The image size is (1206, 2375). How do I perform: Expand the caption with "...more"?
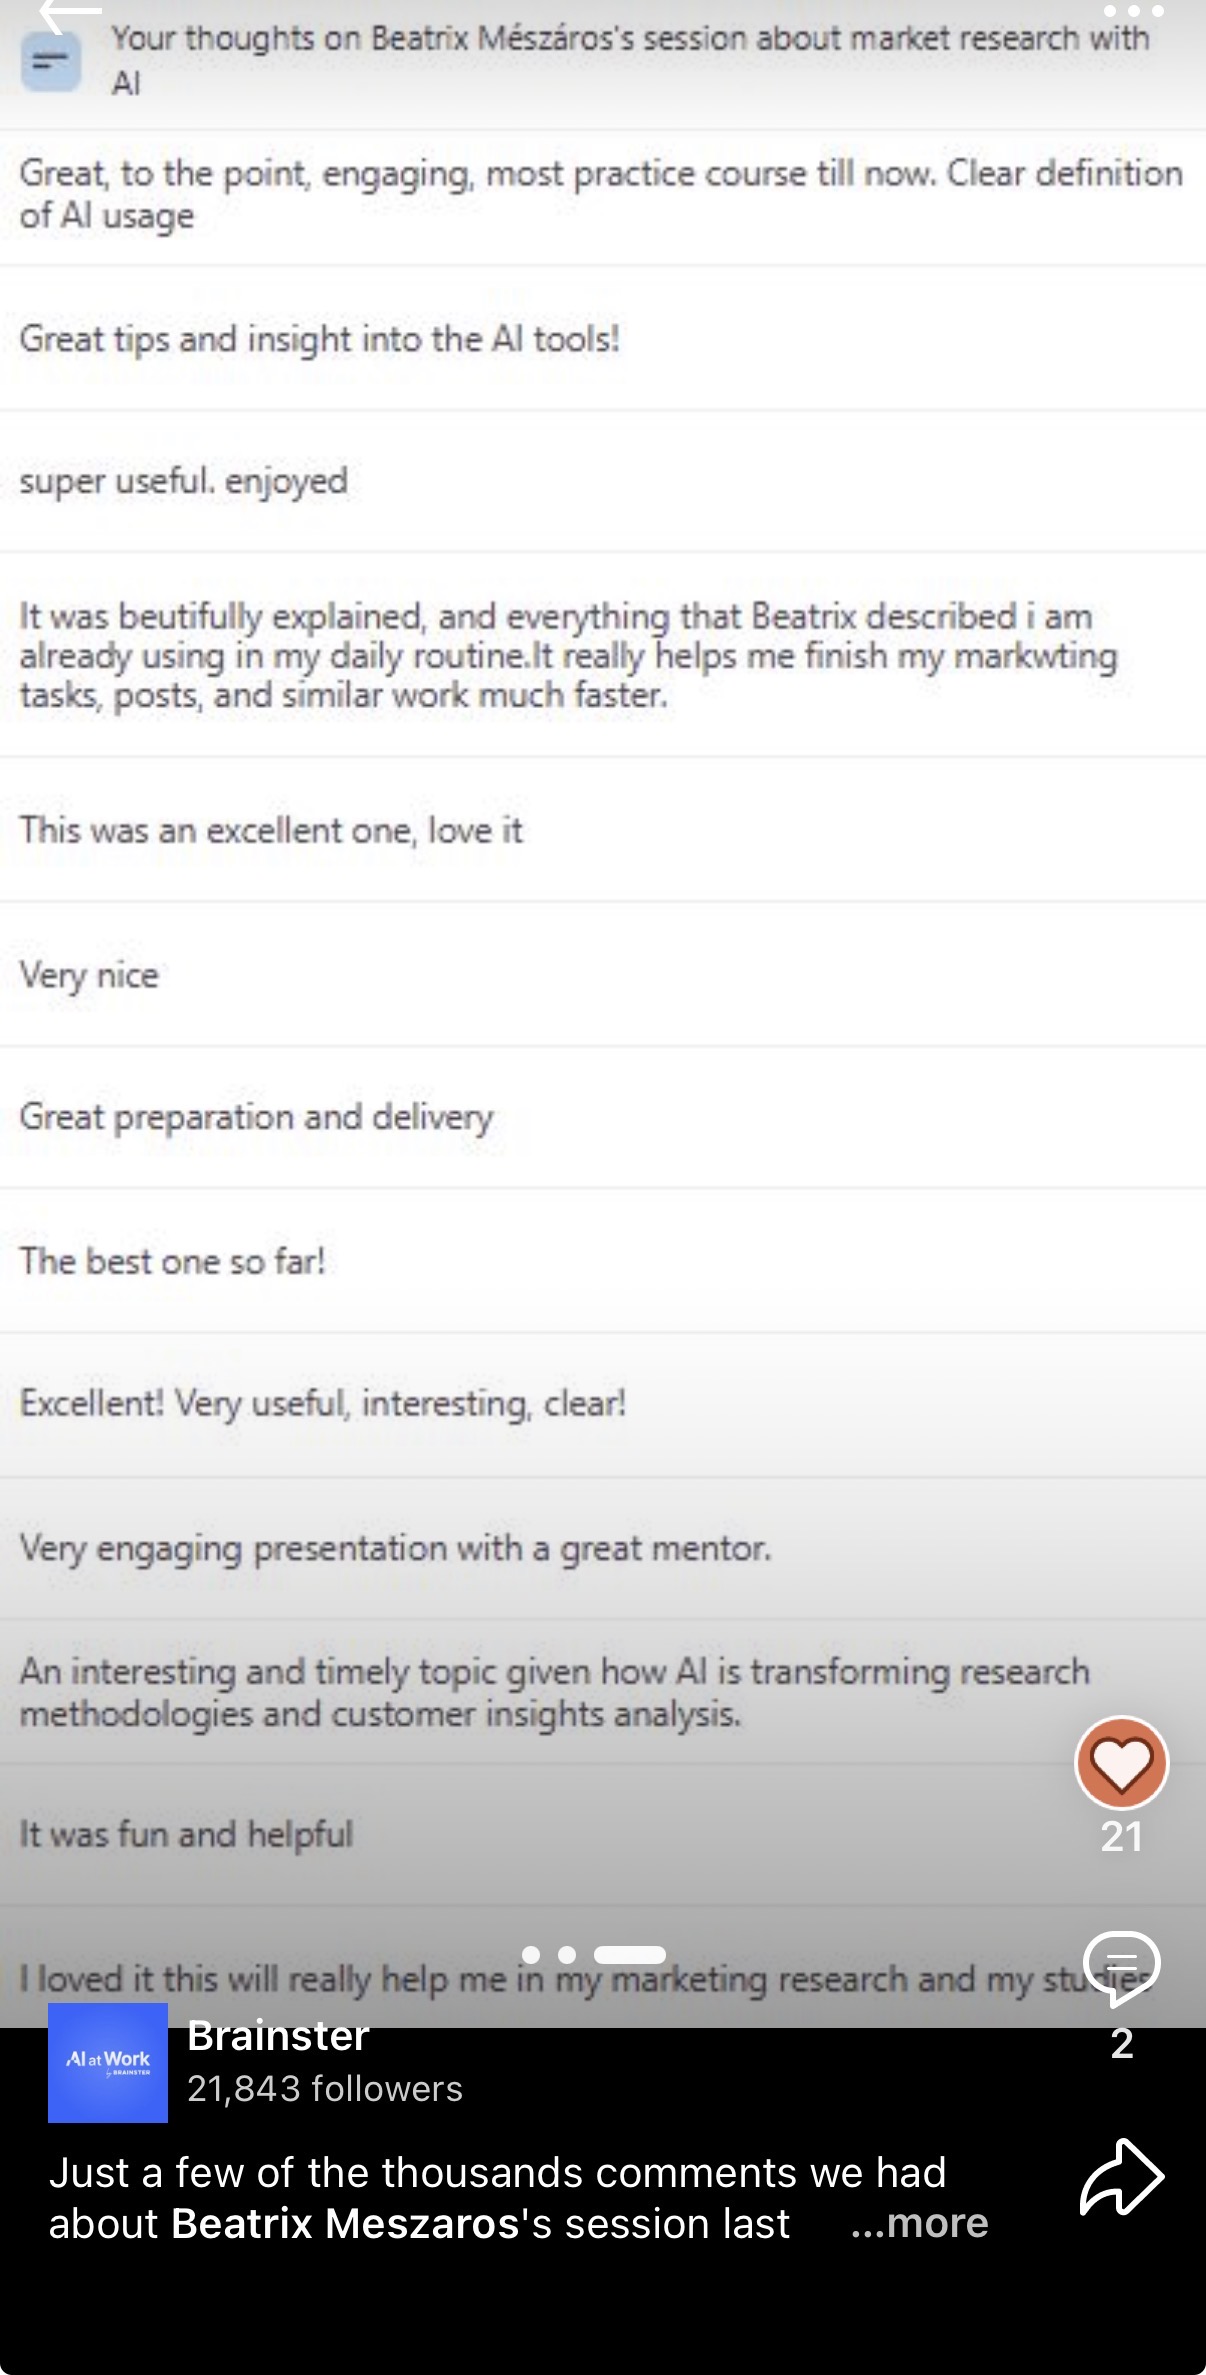pos(919,2223)
